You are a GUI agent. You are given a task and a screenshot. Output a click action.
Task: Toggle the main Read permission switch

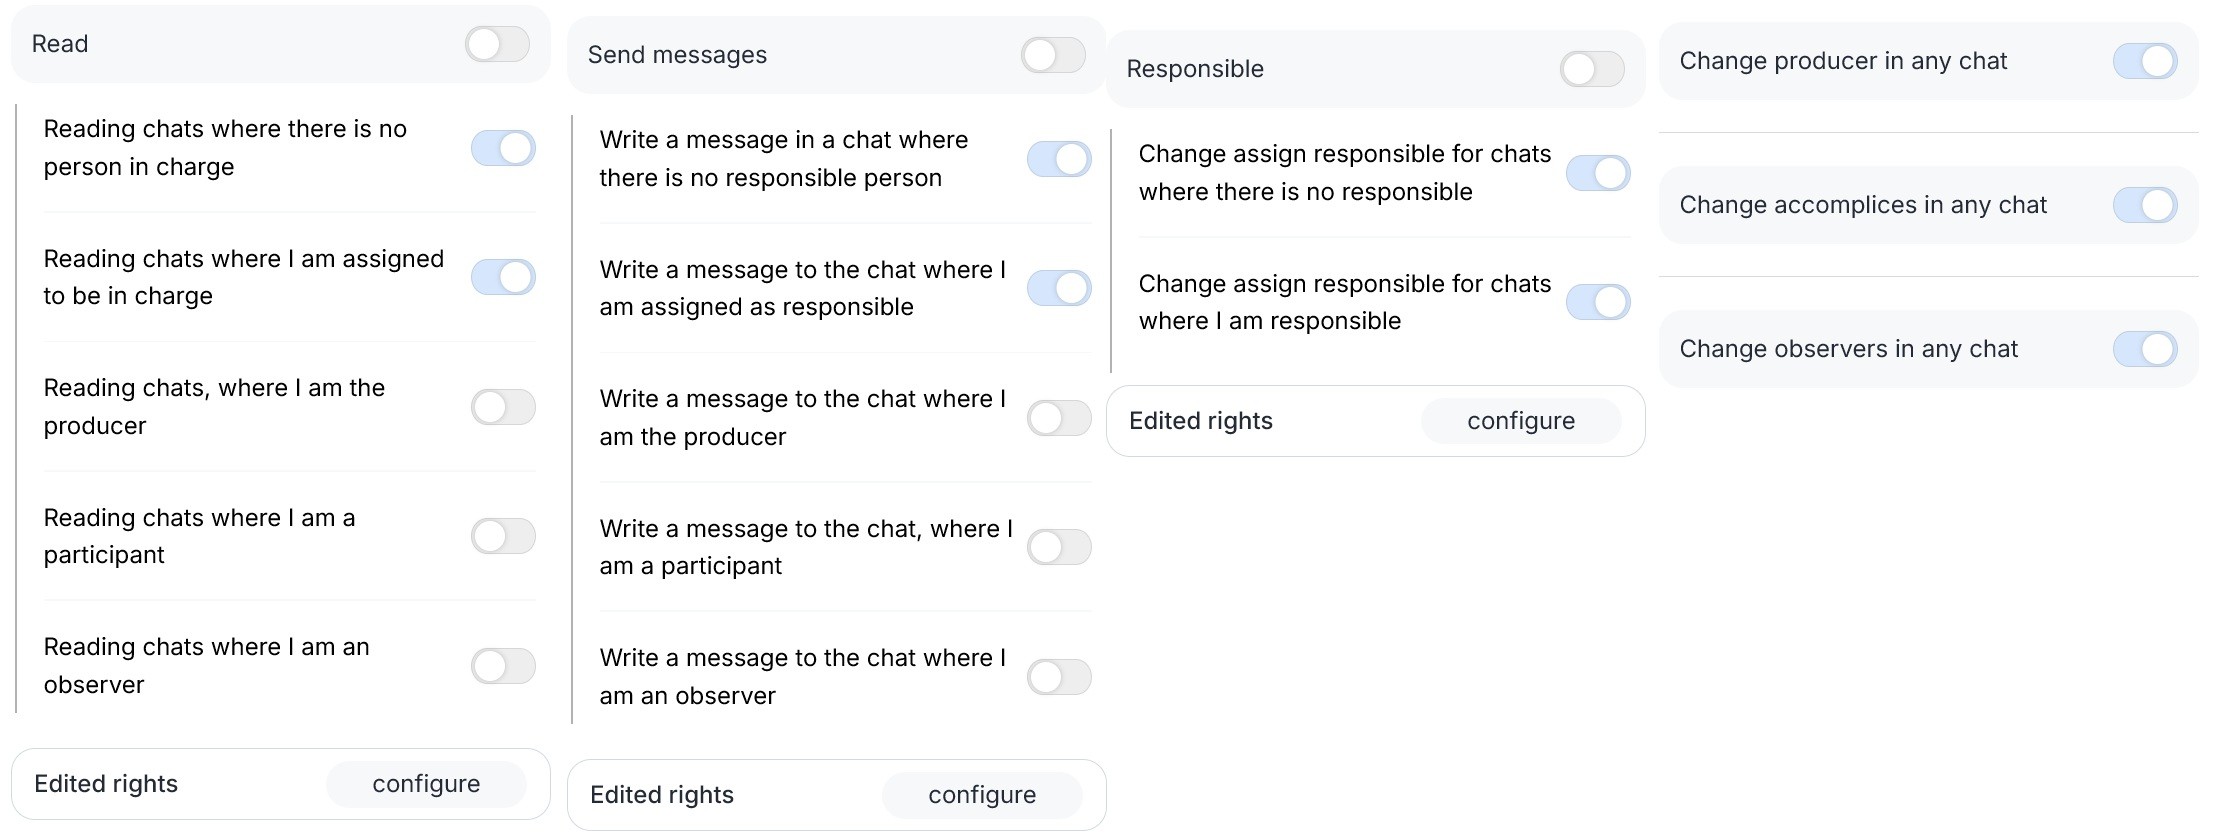pos(497,44)
